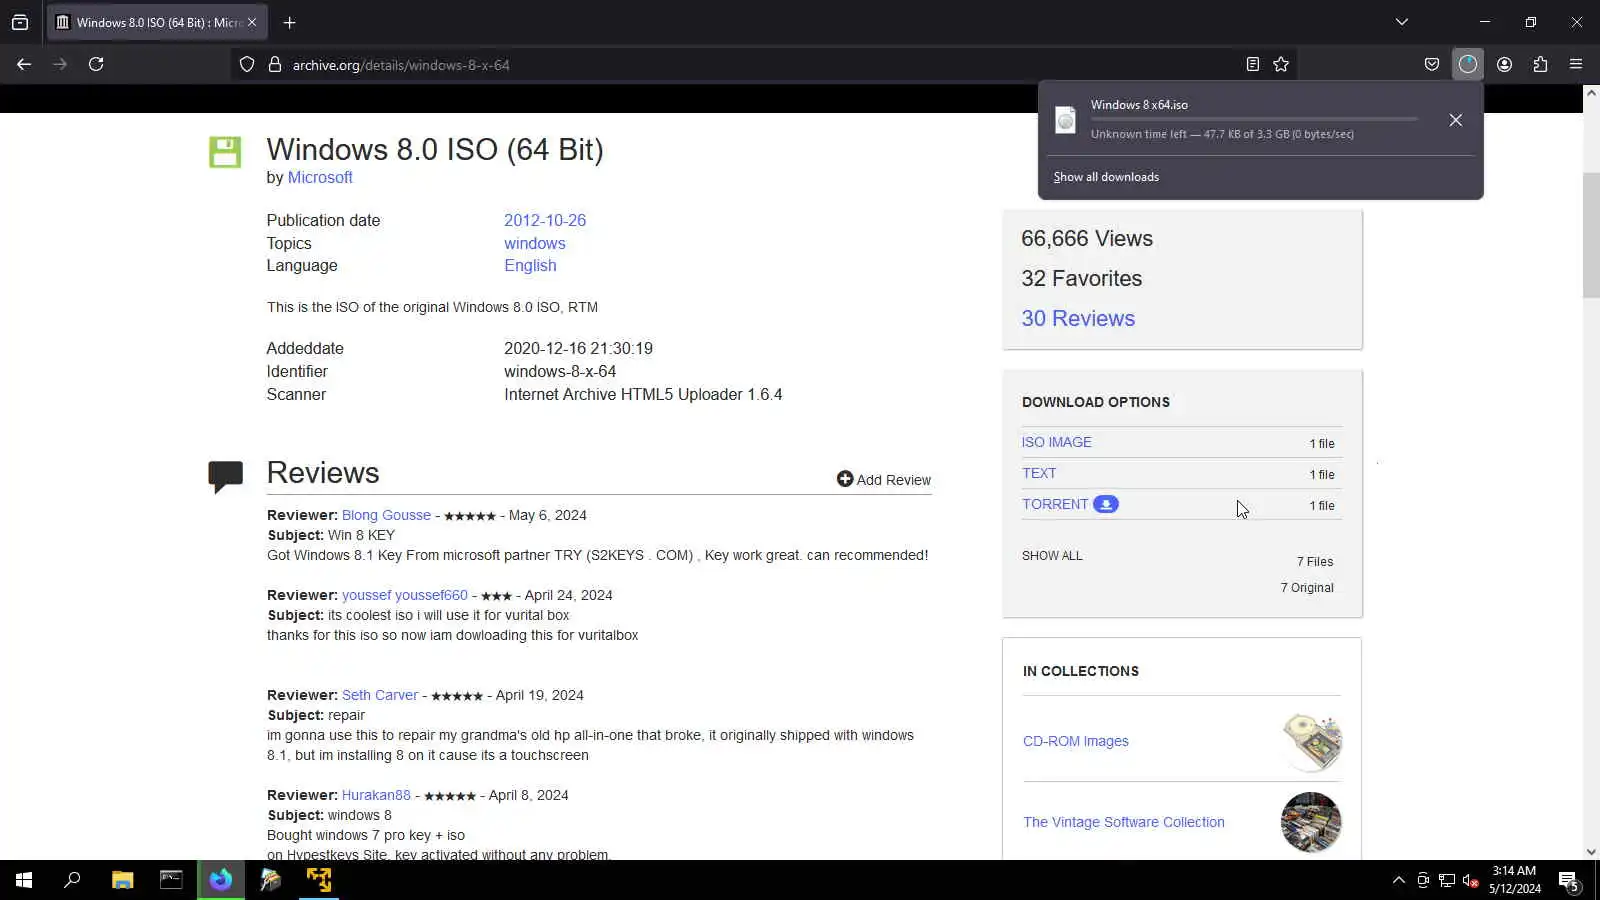The image size is (1600, 900).
Task: Open Save to Pocket icon
Action: 1432,64
